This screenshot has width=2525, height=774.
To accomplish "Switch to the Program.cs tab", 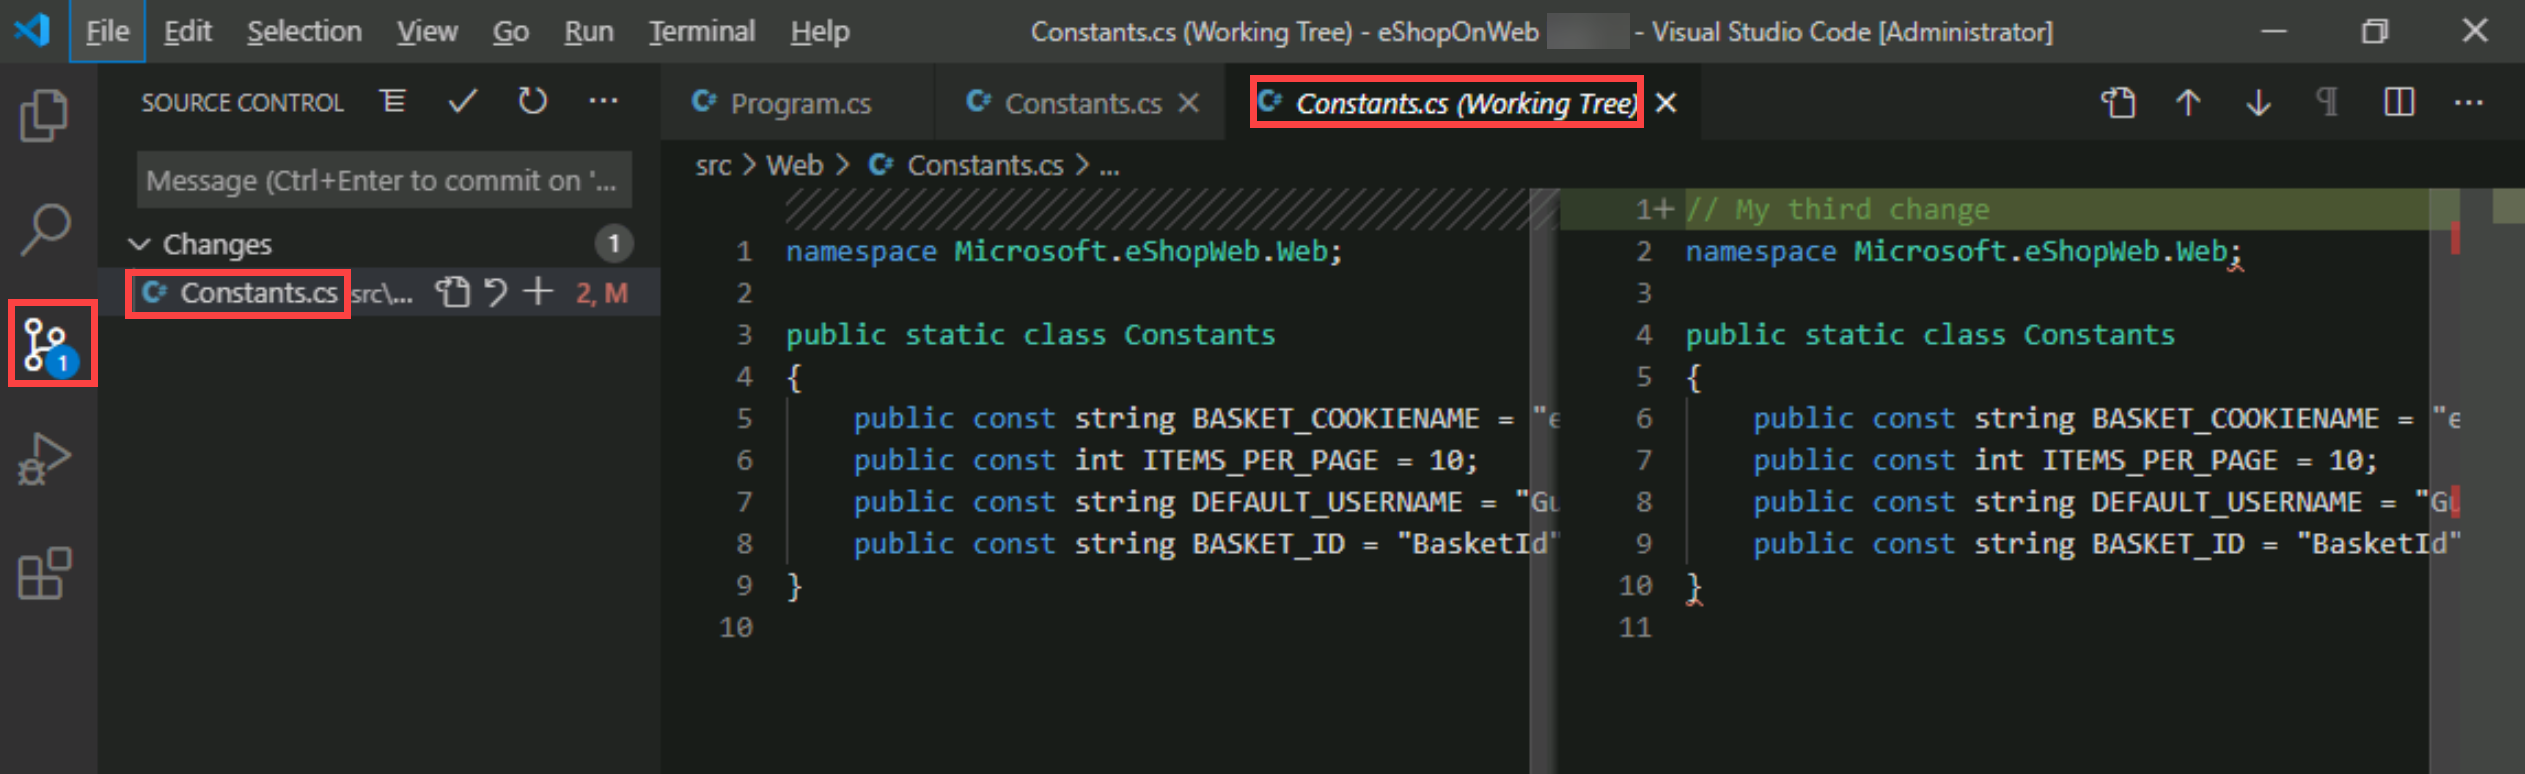I will pyautogui.click(x=797, y=103).
